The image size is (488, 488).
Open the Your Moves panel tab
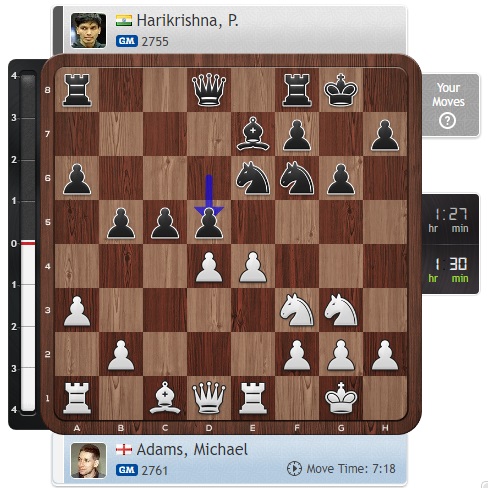pyautogui.click(x=451, y=105)
